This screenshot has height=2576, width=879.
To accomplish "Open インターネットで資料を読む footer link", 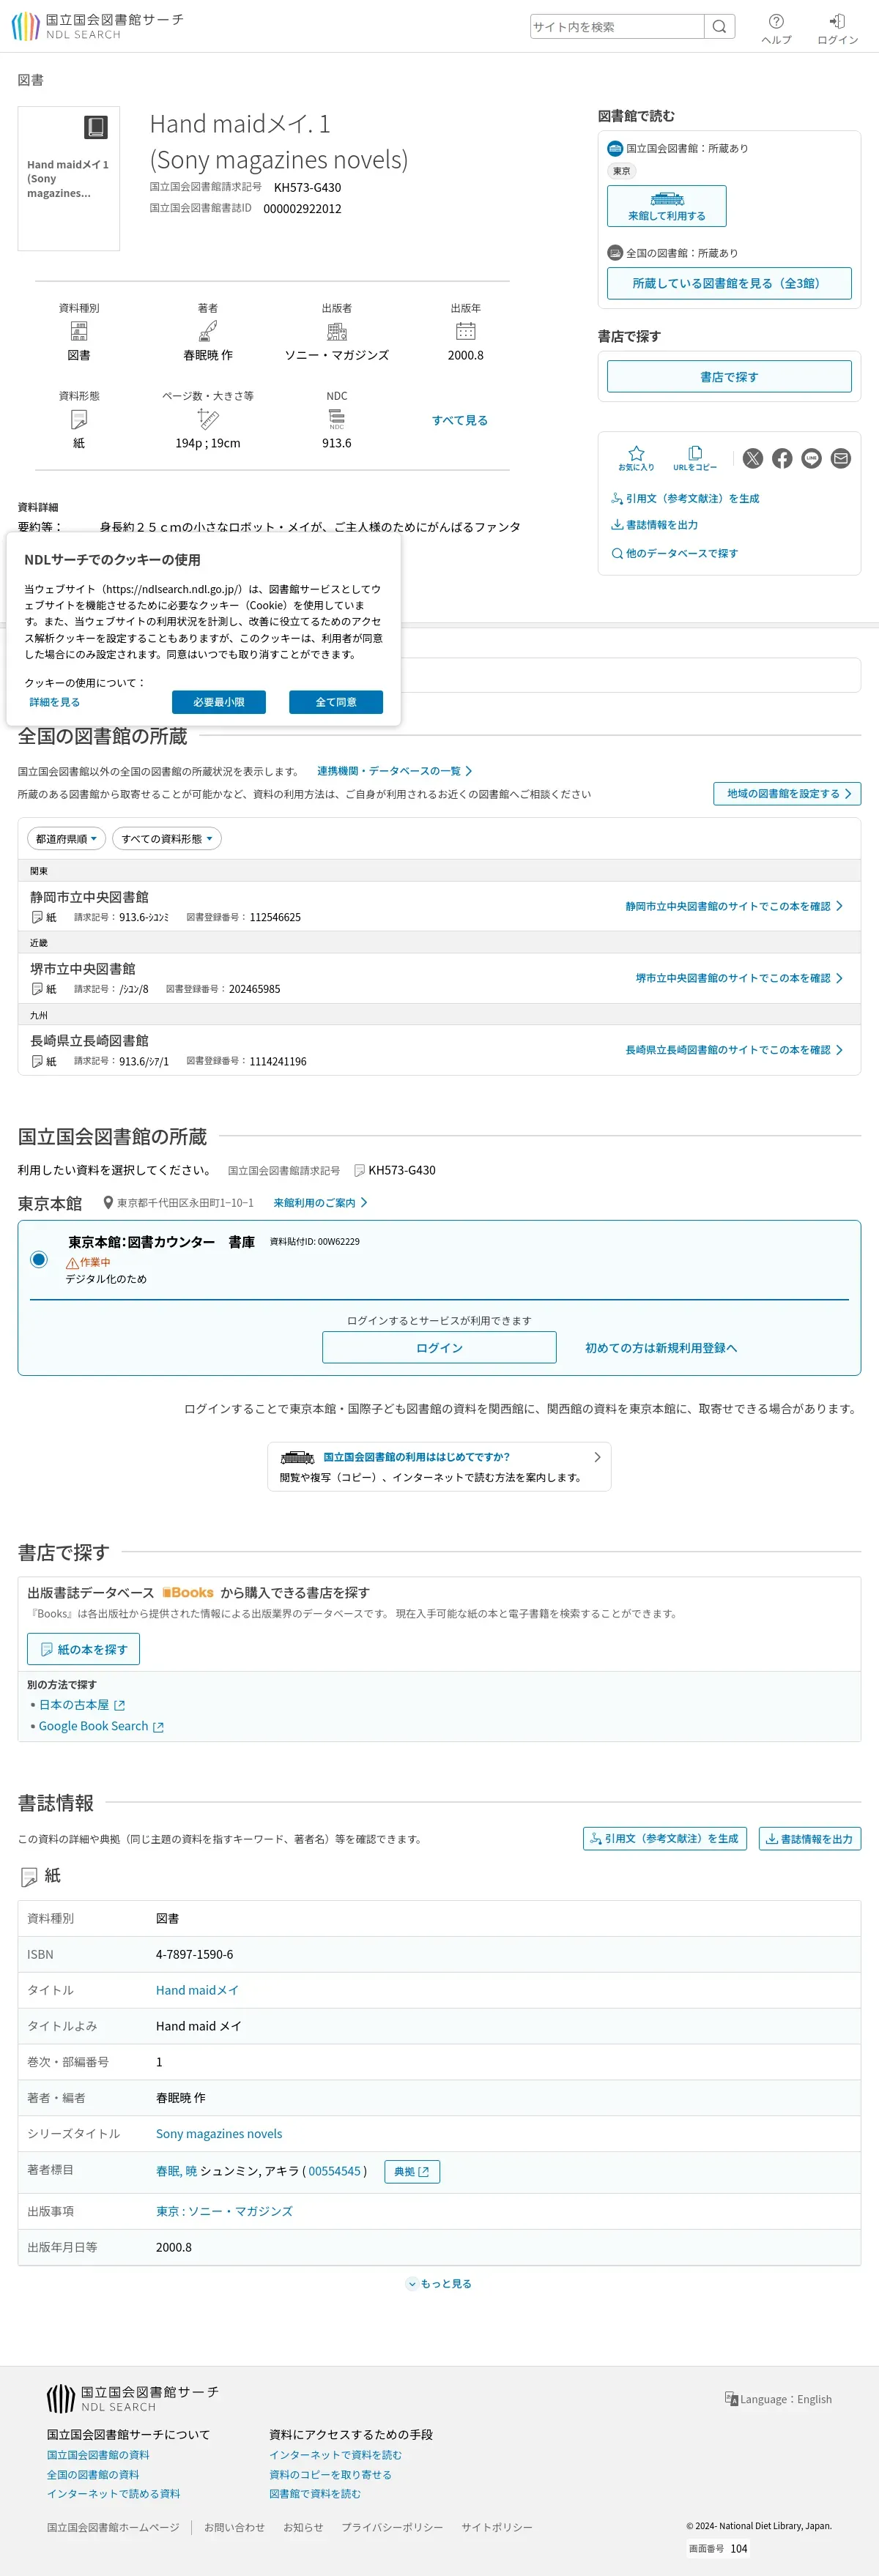I will point(335,2454).
